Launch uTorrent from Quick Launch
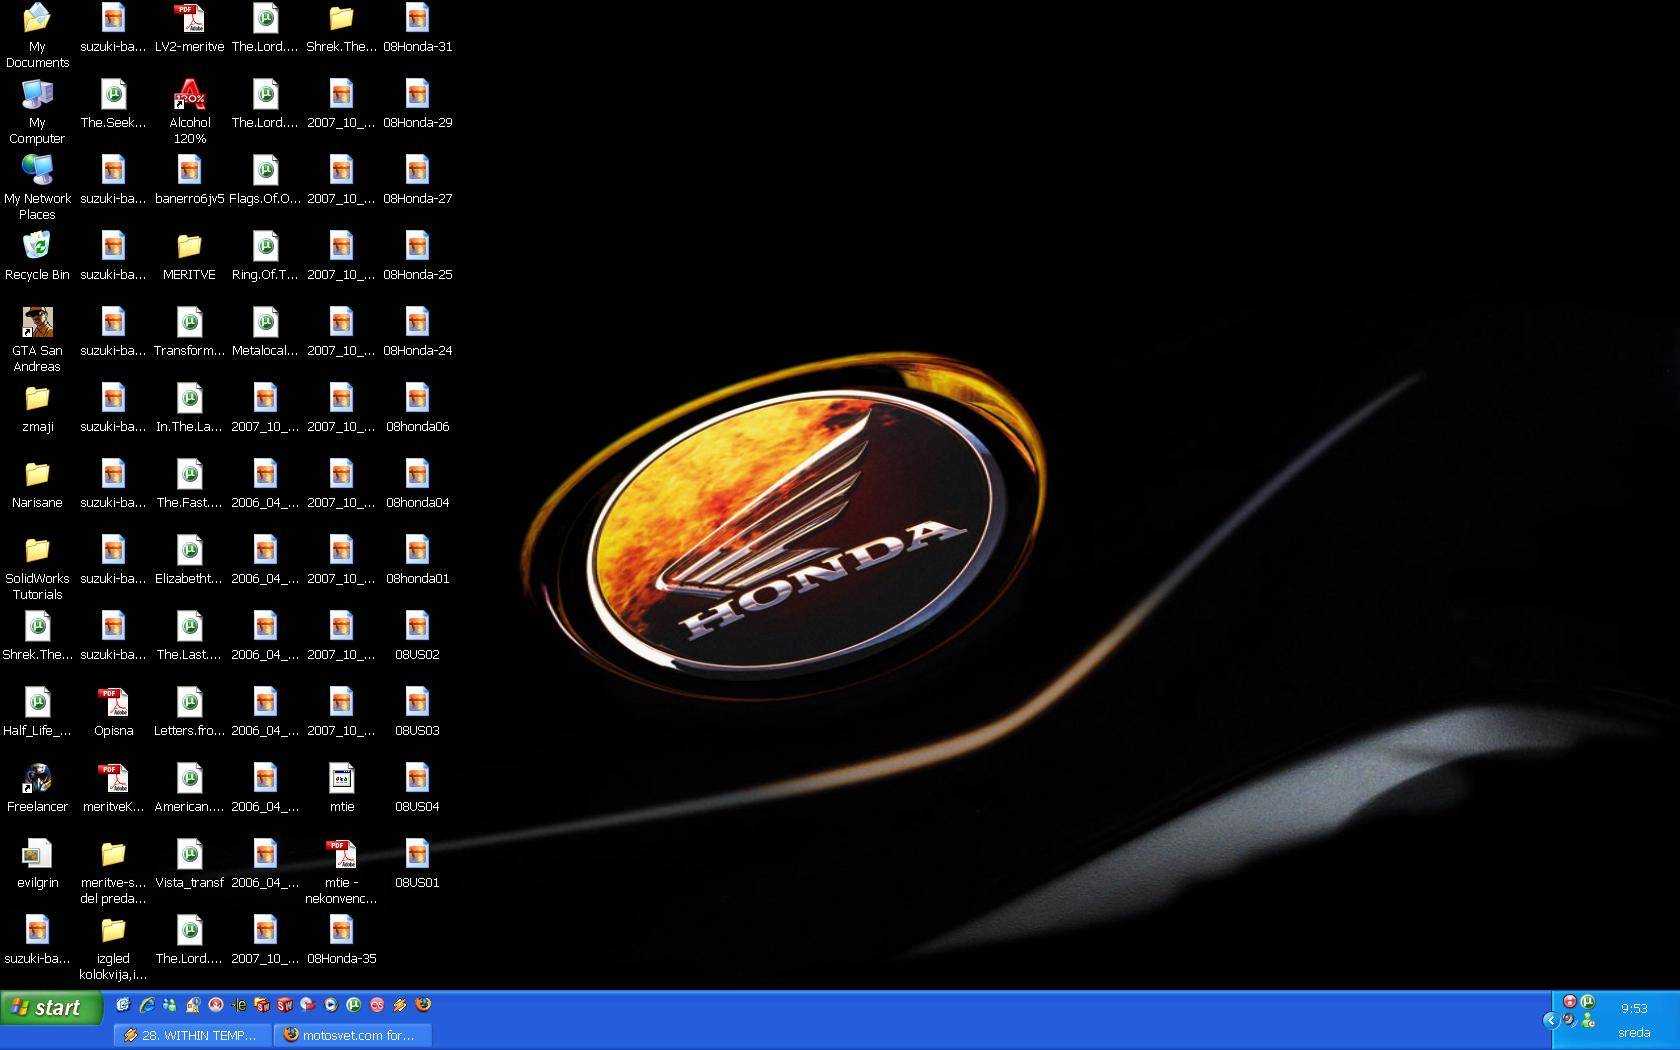The width and height of the screenshot is (1680, 1050). click(x=353, y=1005)
